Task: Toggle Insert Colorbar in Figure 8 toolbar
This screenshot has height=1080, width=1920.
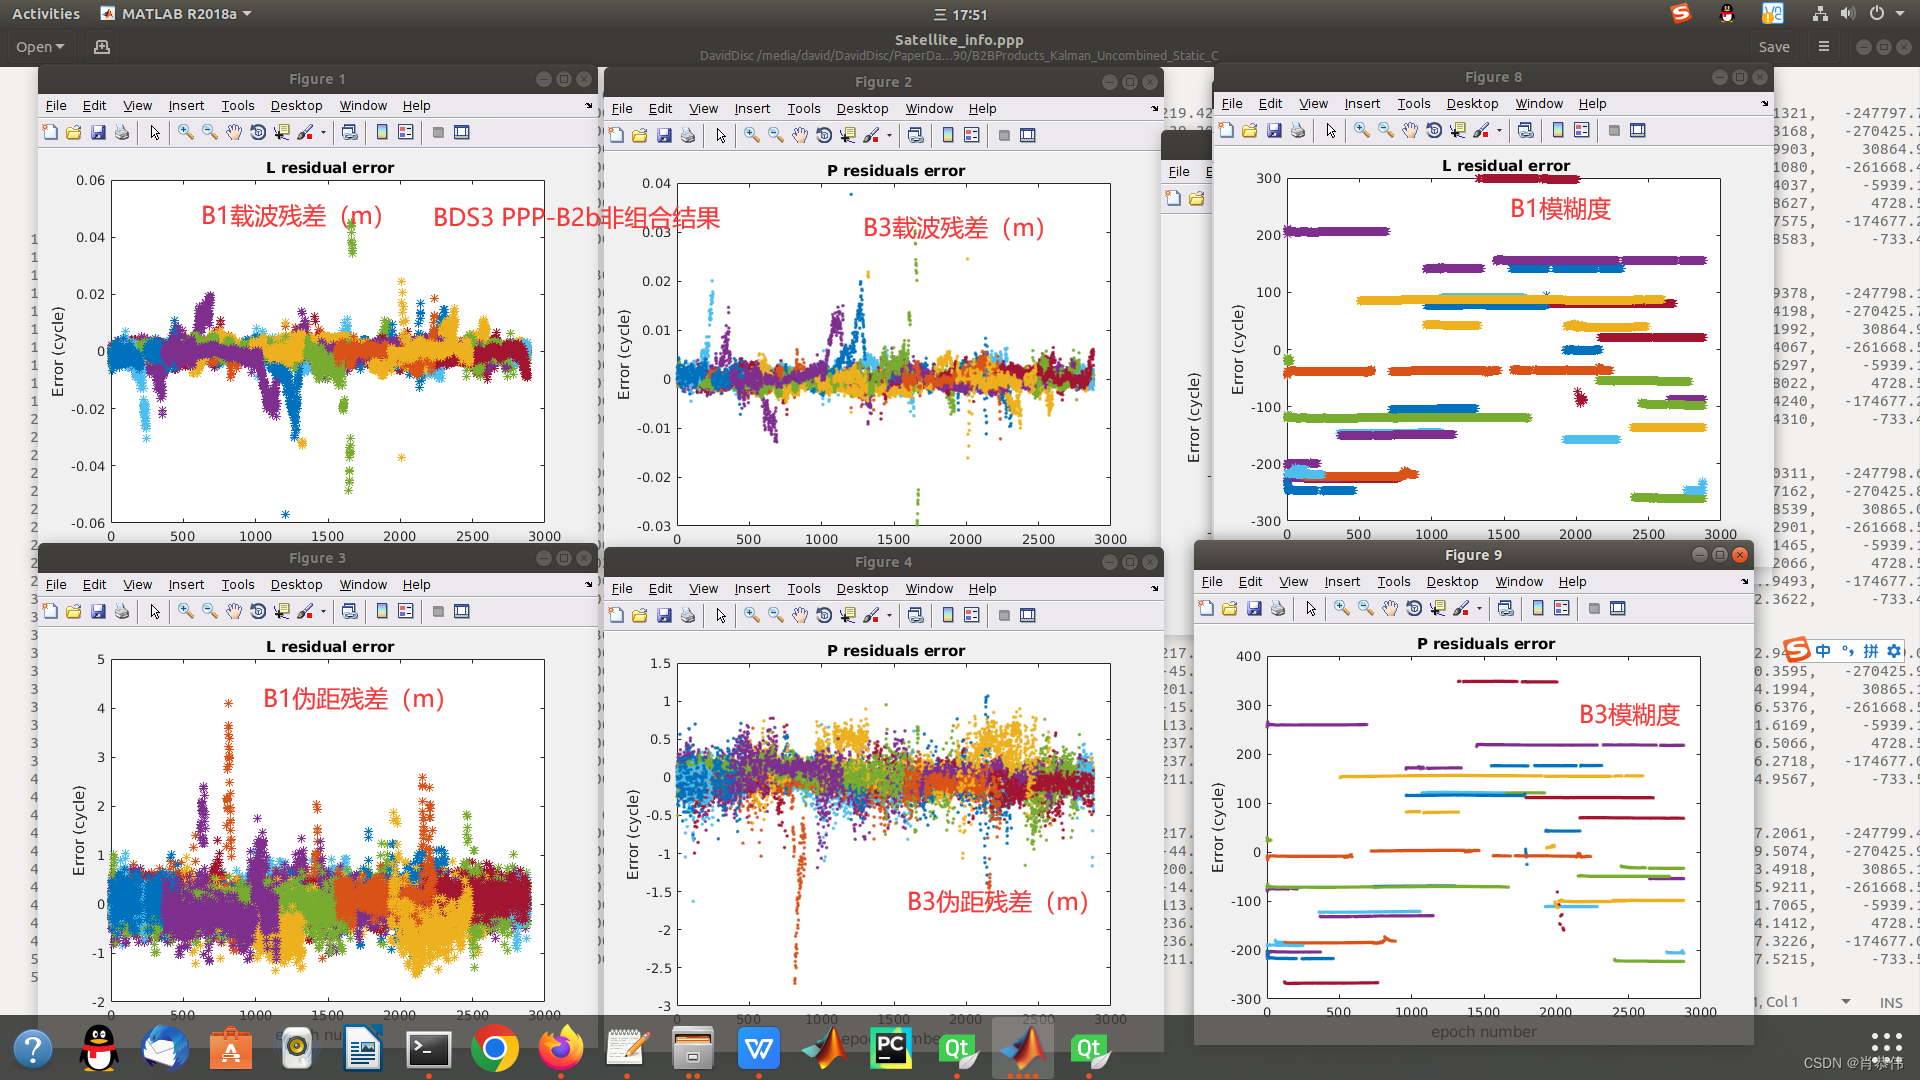Action: [1558, 130]
